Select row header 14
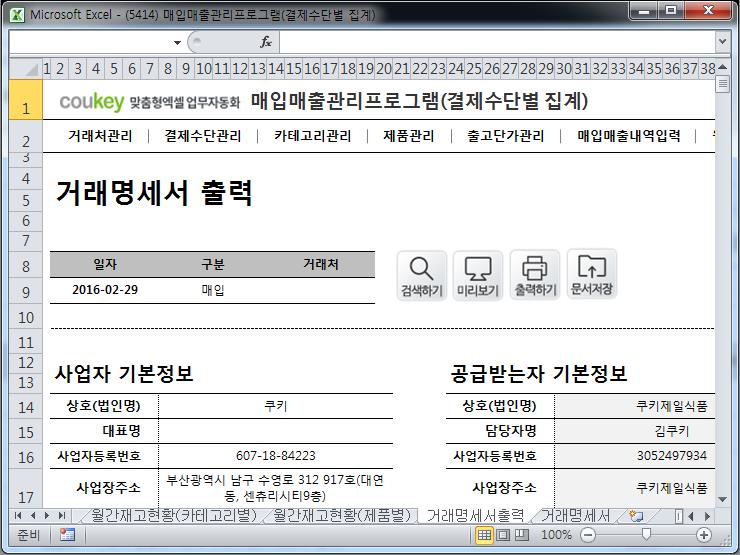The width and height of the screenshot is (740, 555). 26,407
